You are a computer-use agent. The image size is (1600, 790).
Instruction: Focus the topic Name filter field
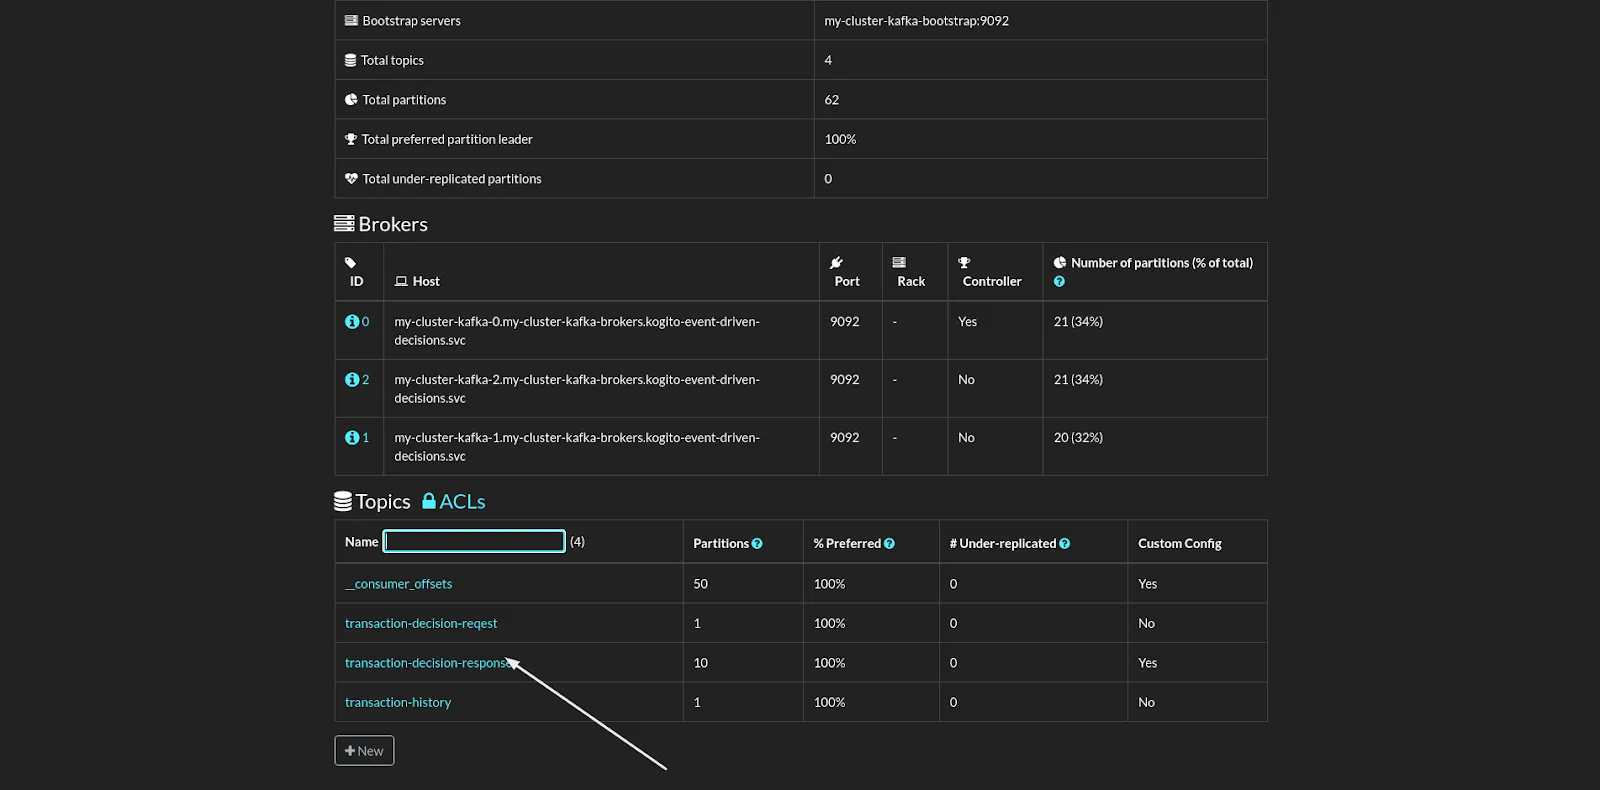click(x=474, y=542)
